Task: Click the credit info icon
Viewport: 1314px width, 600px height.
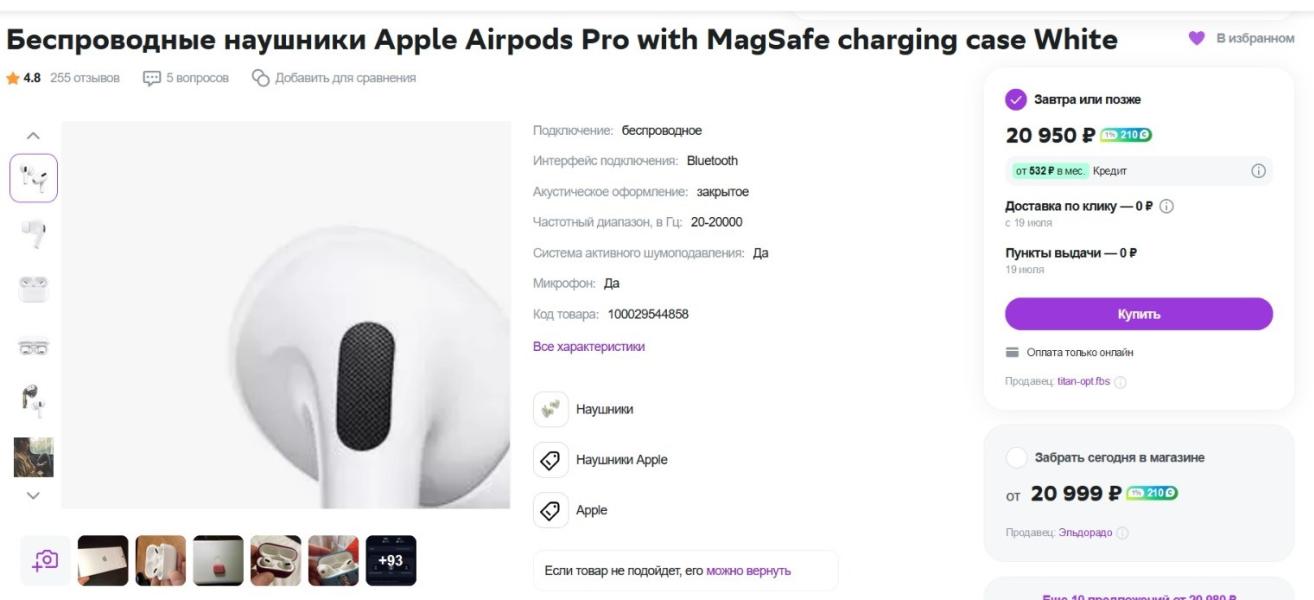Action: pos(1258,171)
